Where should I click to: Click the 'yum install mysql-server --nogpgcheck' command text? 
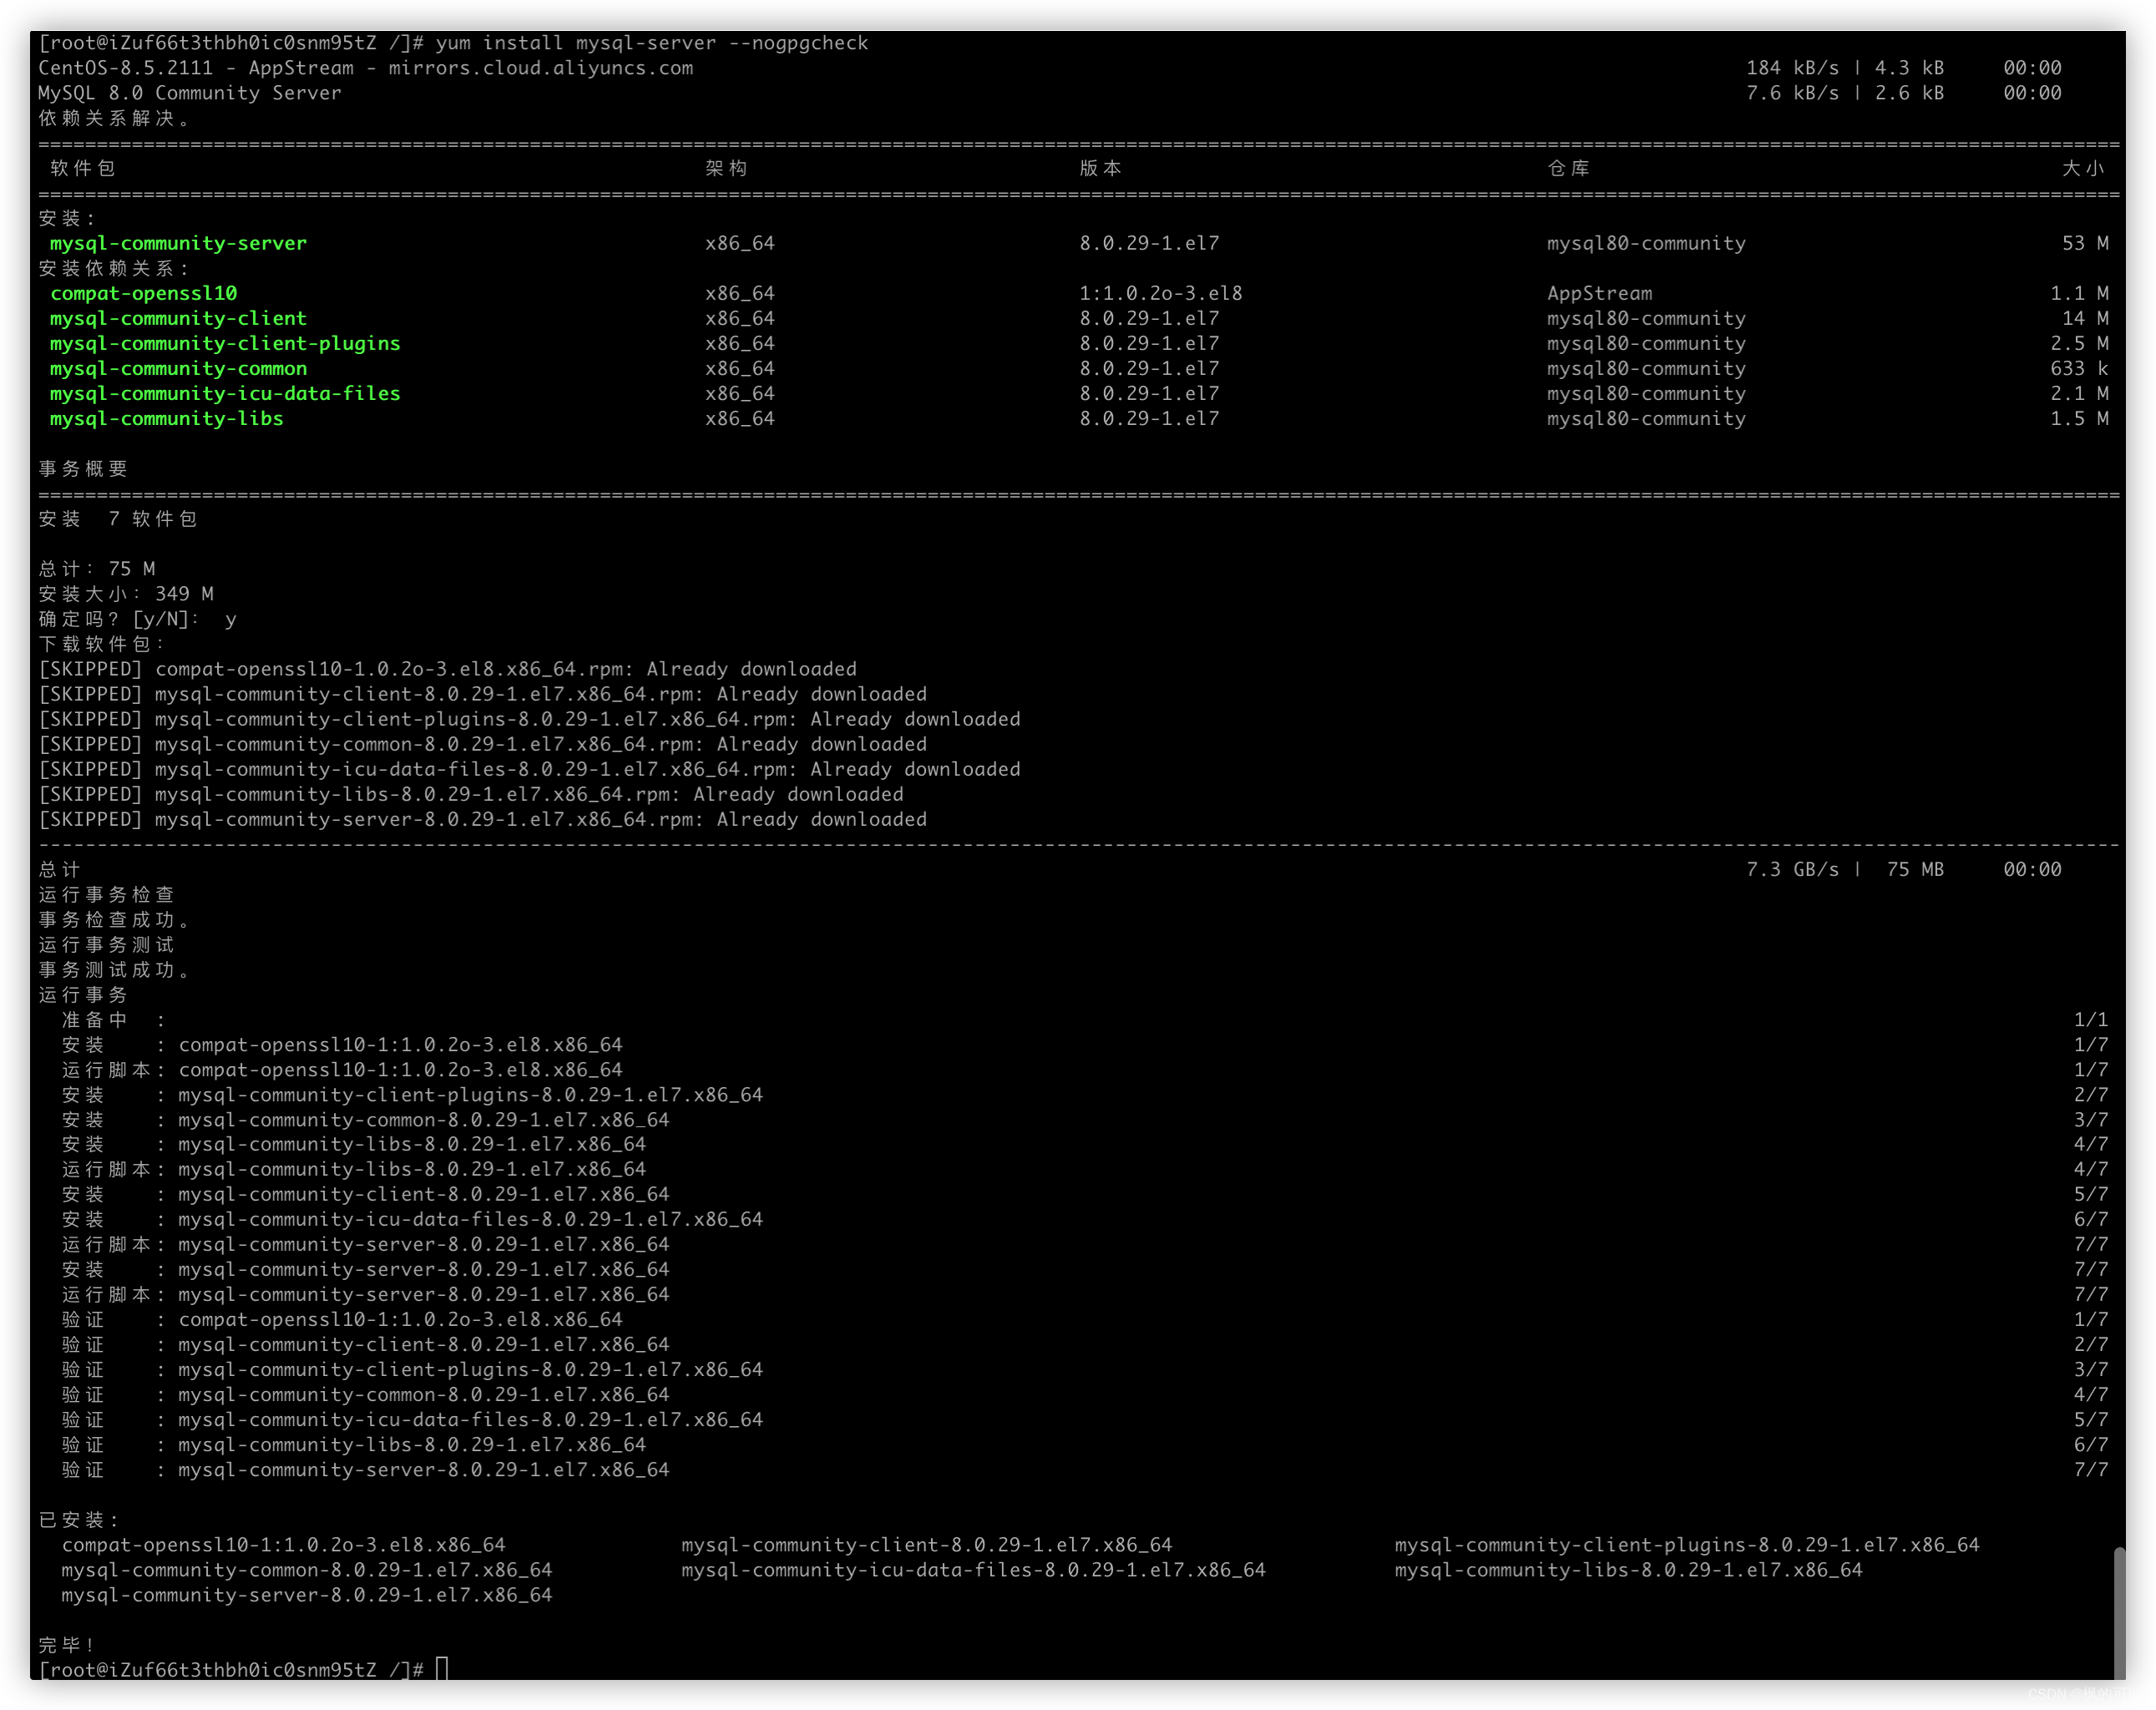(652, 43)
